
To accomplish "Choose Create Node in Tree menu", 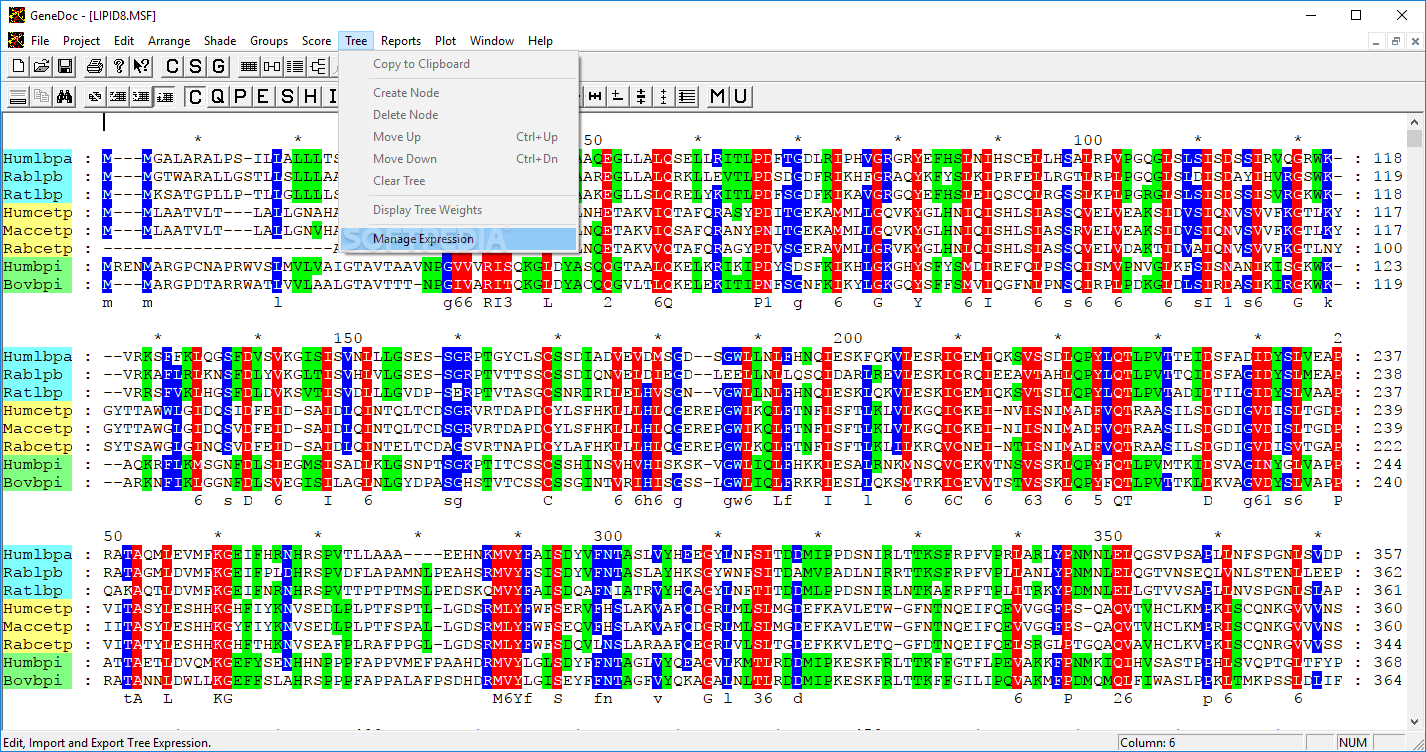I will coord(459,93).
